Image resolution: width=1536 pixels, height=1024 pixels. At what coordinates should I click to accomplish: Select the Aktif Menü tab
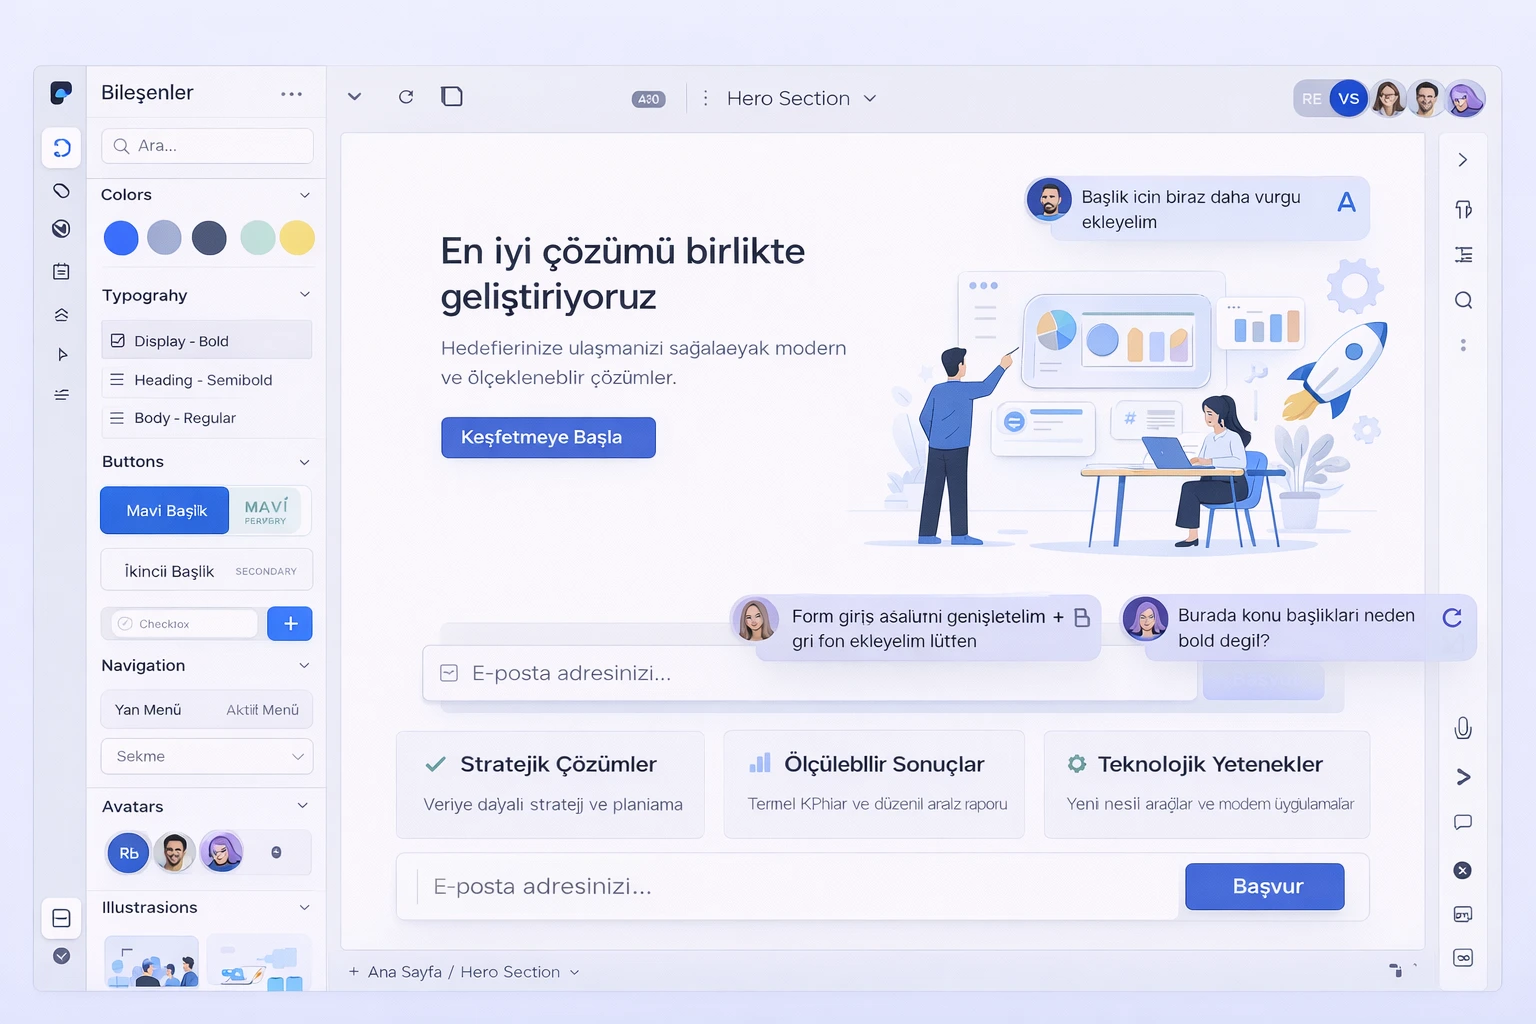click(262, 710)
